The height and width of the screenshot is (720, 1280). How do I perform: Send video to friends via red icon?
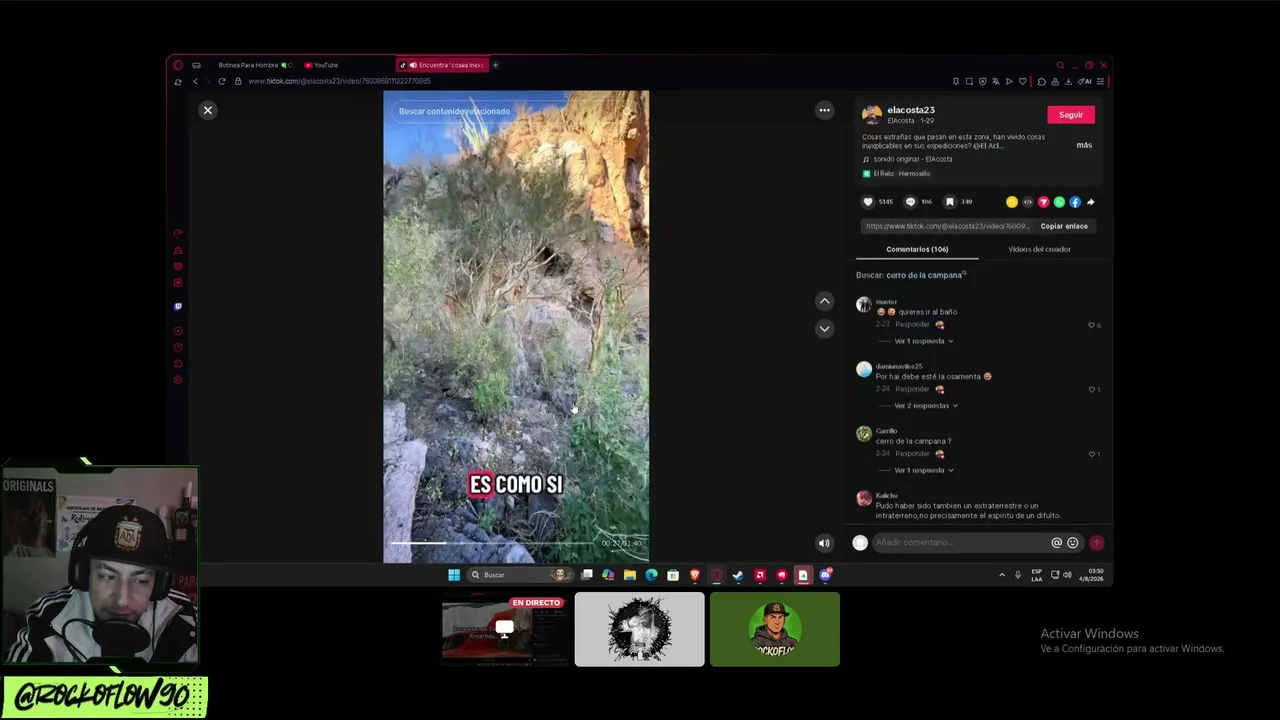click(x=1043, y=202)
